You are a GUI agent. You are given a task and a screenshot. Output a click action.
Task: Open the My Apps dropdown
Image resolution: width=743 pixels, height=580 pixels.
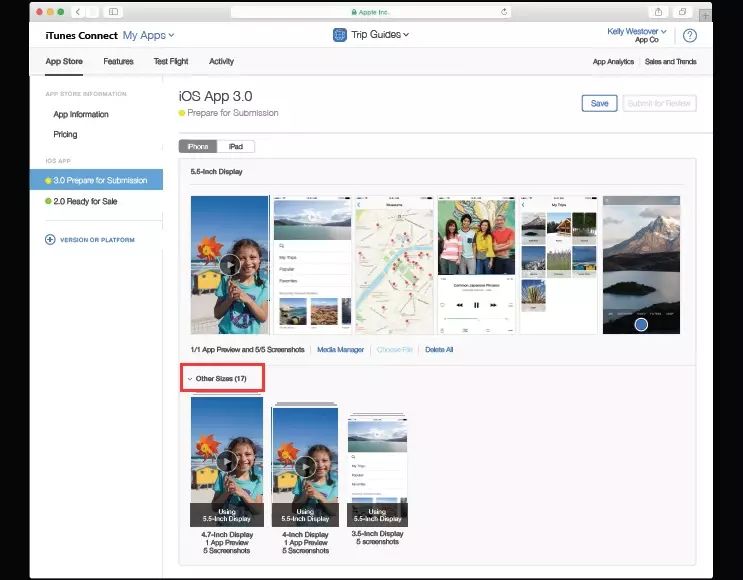148,36
